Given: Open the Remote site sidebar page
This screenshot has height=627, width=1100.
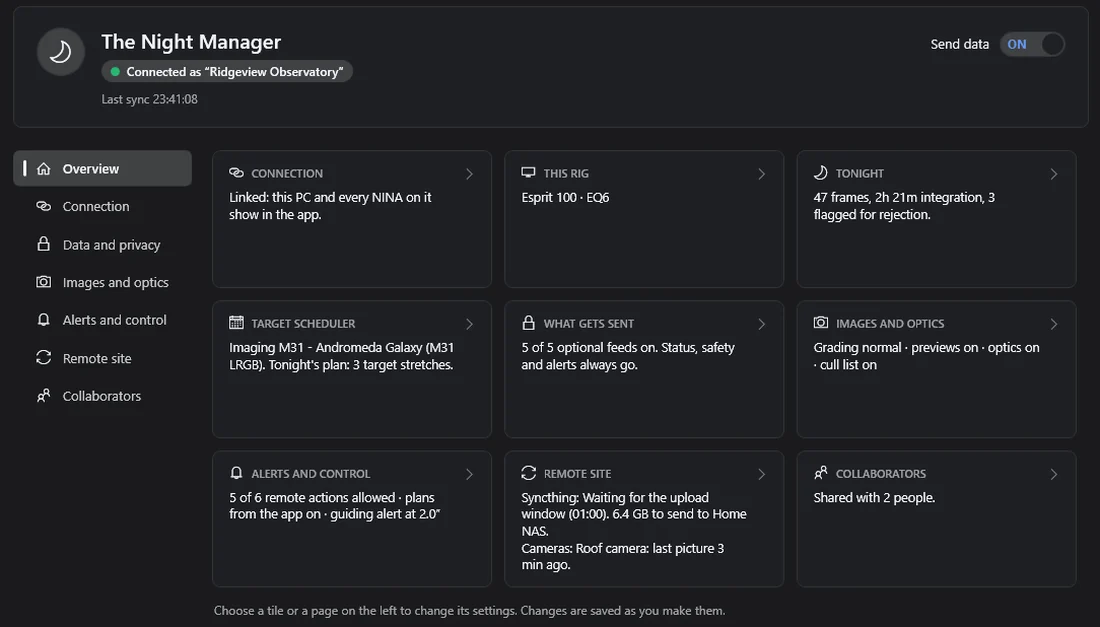Looking at the screenshot, I should [x=102, y=358].
